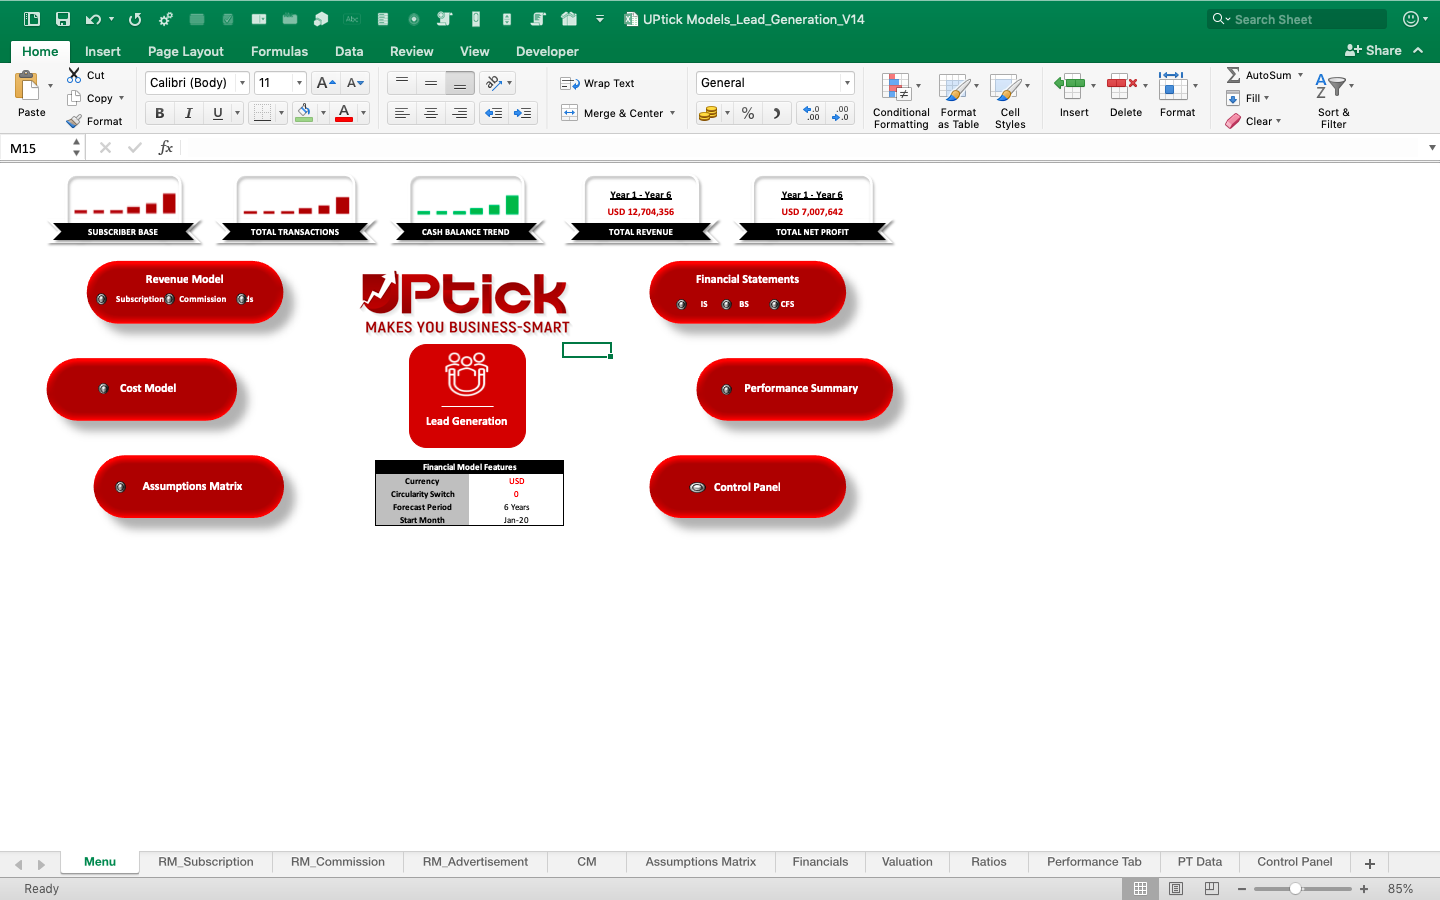Increase the font size with the large A icon
This screenshot has height=900, width=1440.
point(325,83)
